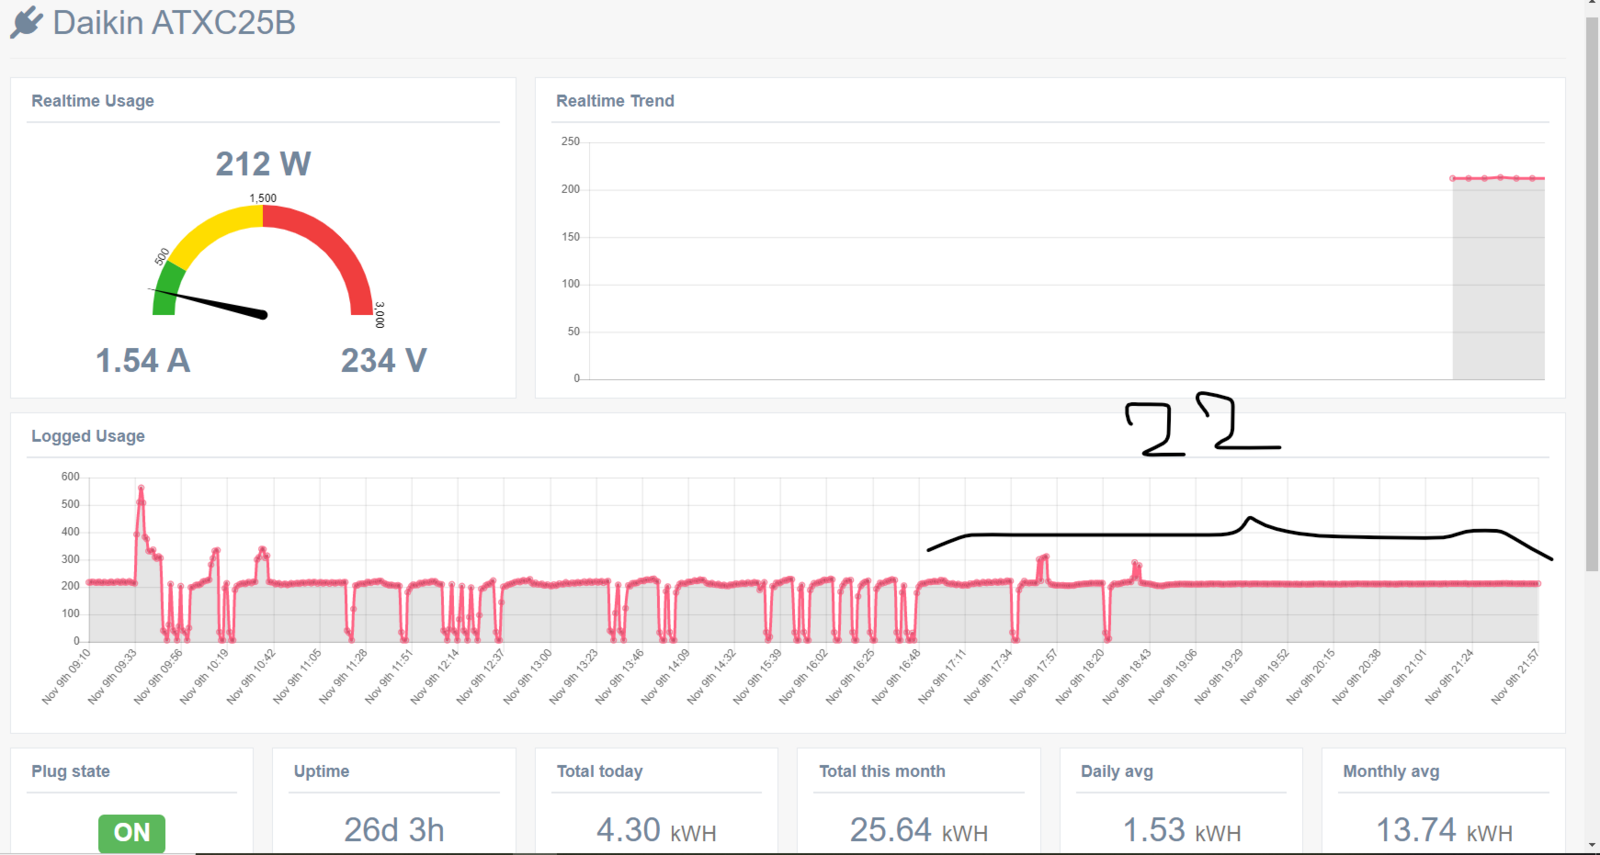Click the plug icon beside Daikin ATXC25B
The width and height of the screenshot is (1600, 855).
[27, 22]
